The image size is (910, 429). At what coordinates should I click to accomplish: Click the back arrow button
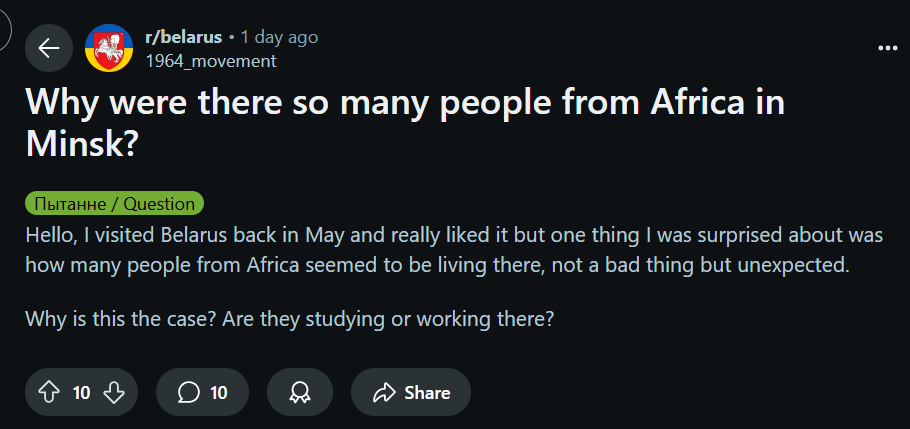(x=48, y=48)
